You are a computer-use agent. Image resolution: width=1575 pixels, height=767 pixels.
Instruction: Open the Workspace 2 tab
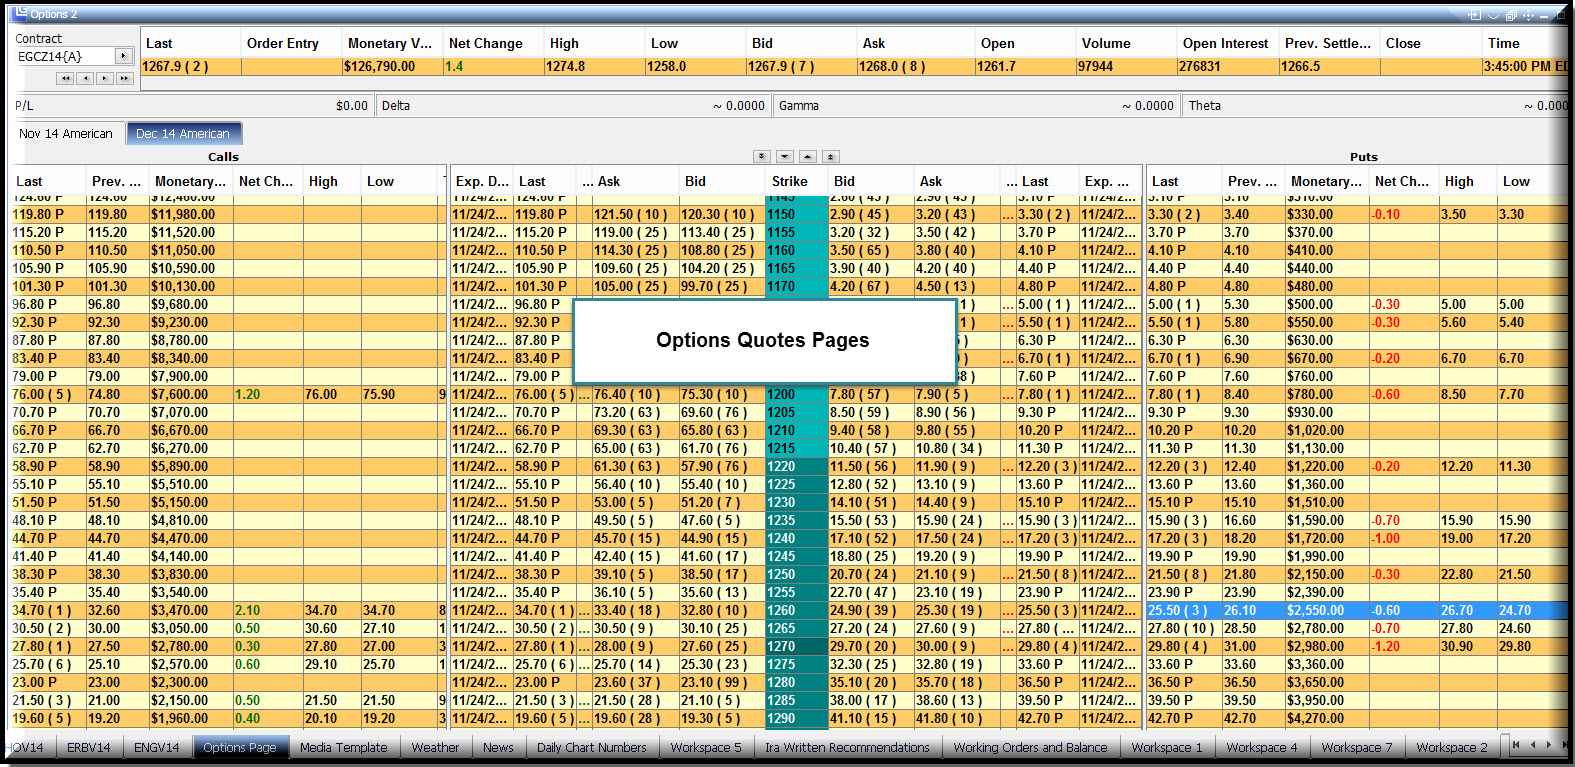click(x=1452, y=747)
